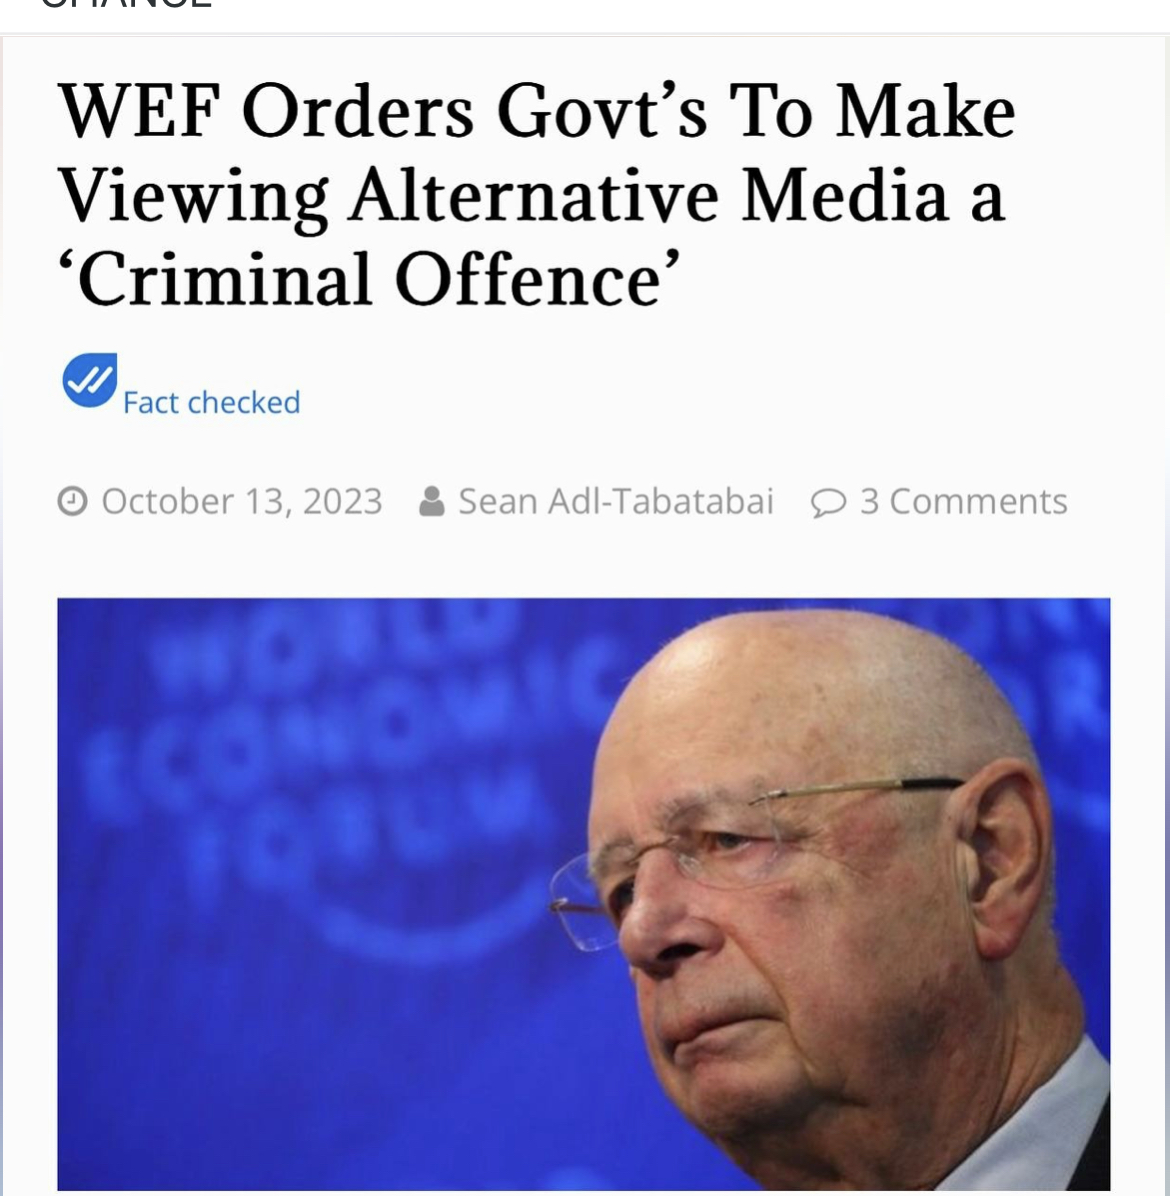
Task: Click the speech bubble comments icon
Action: [828, 503]
